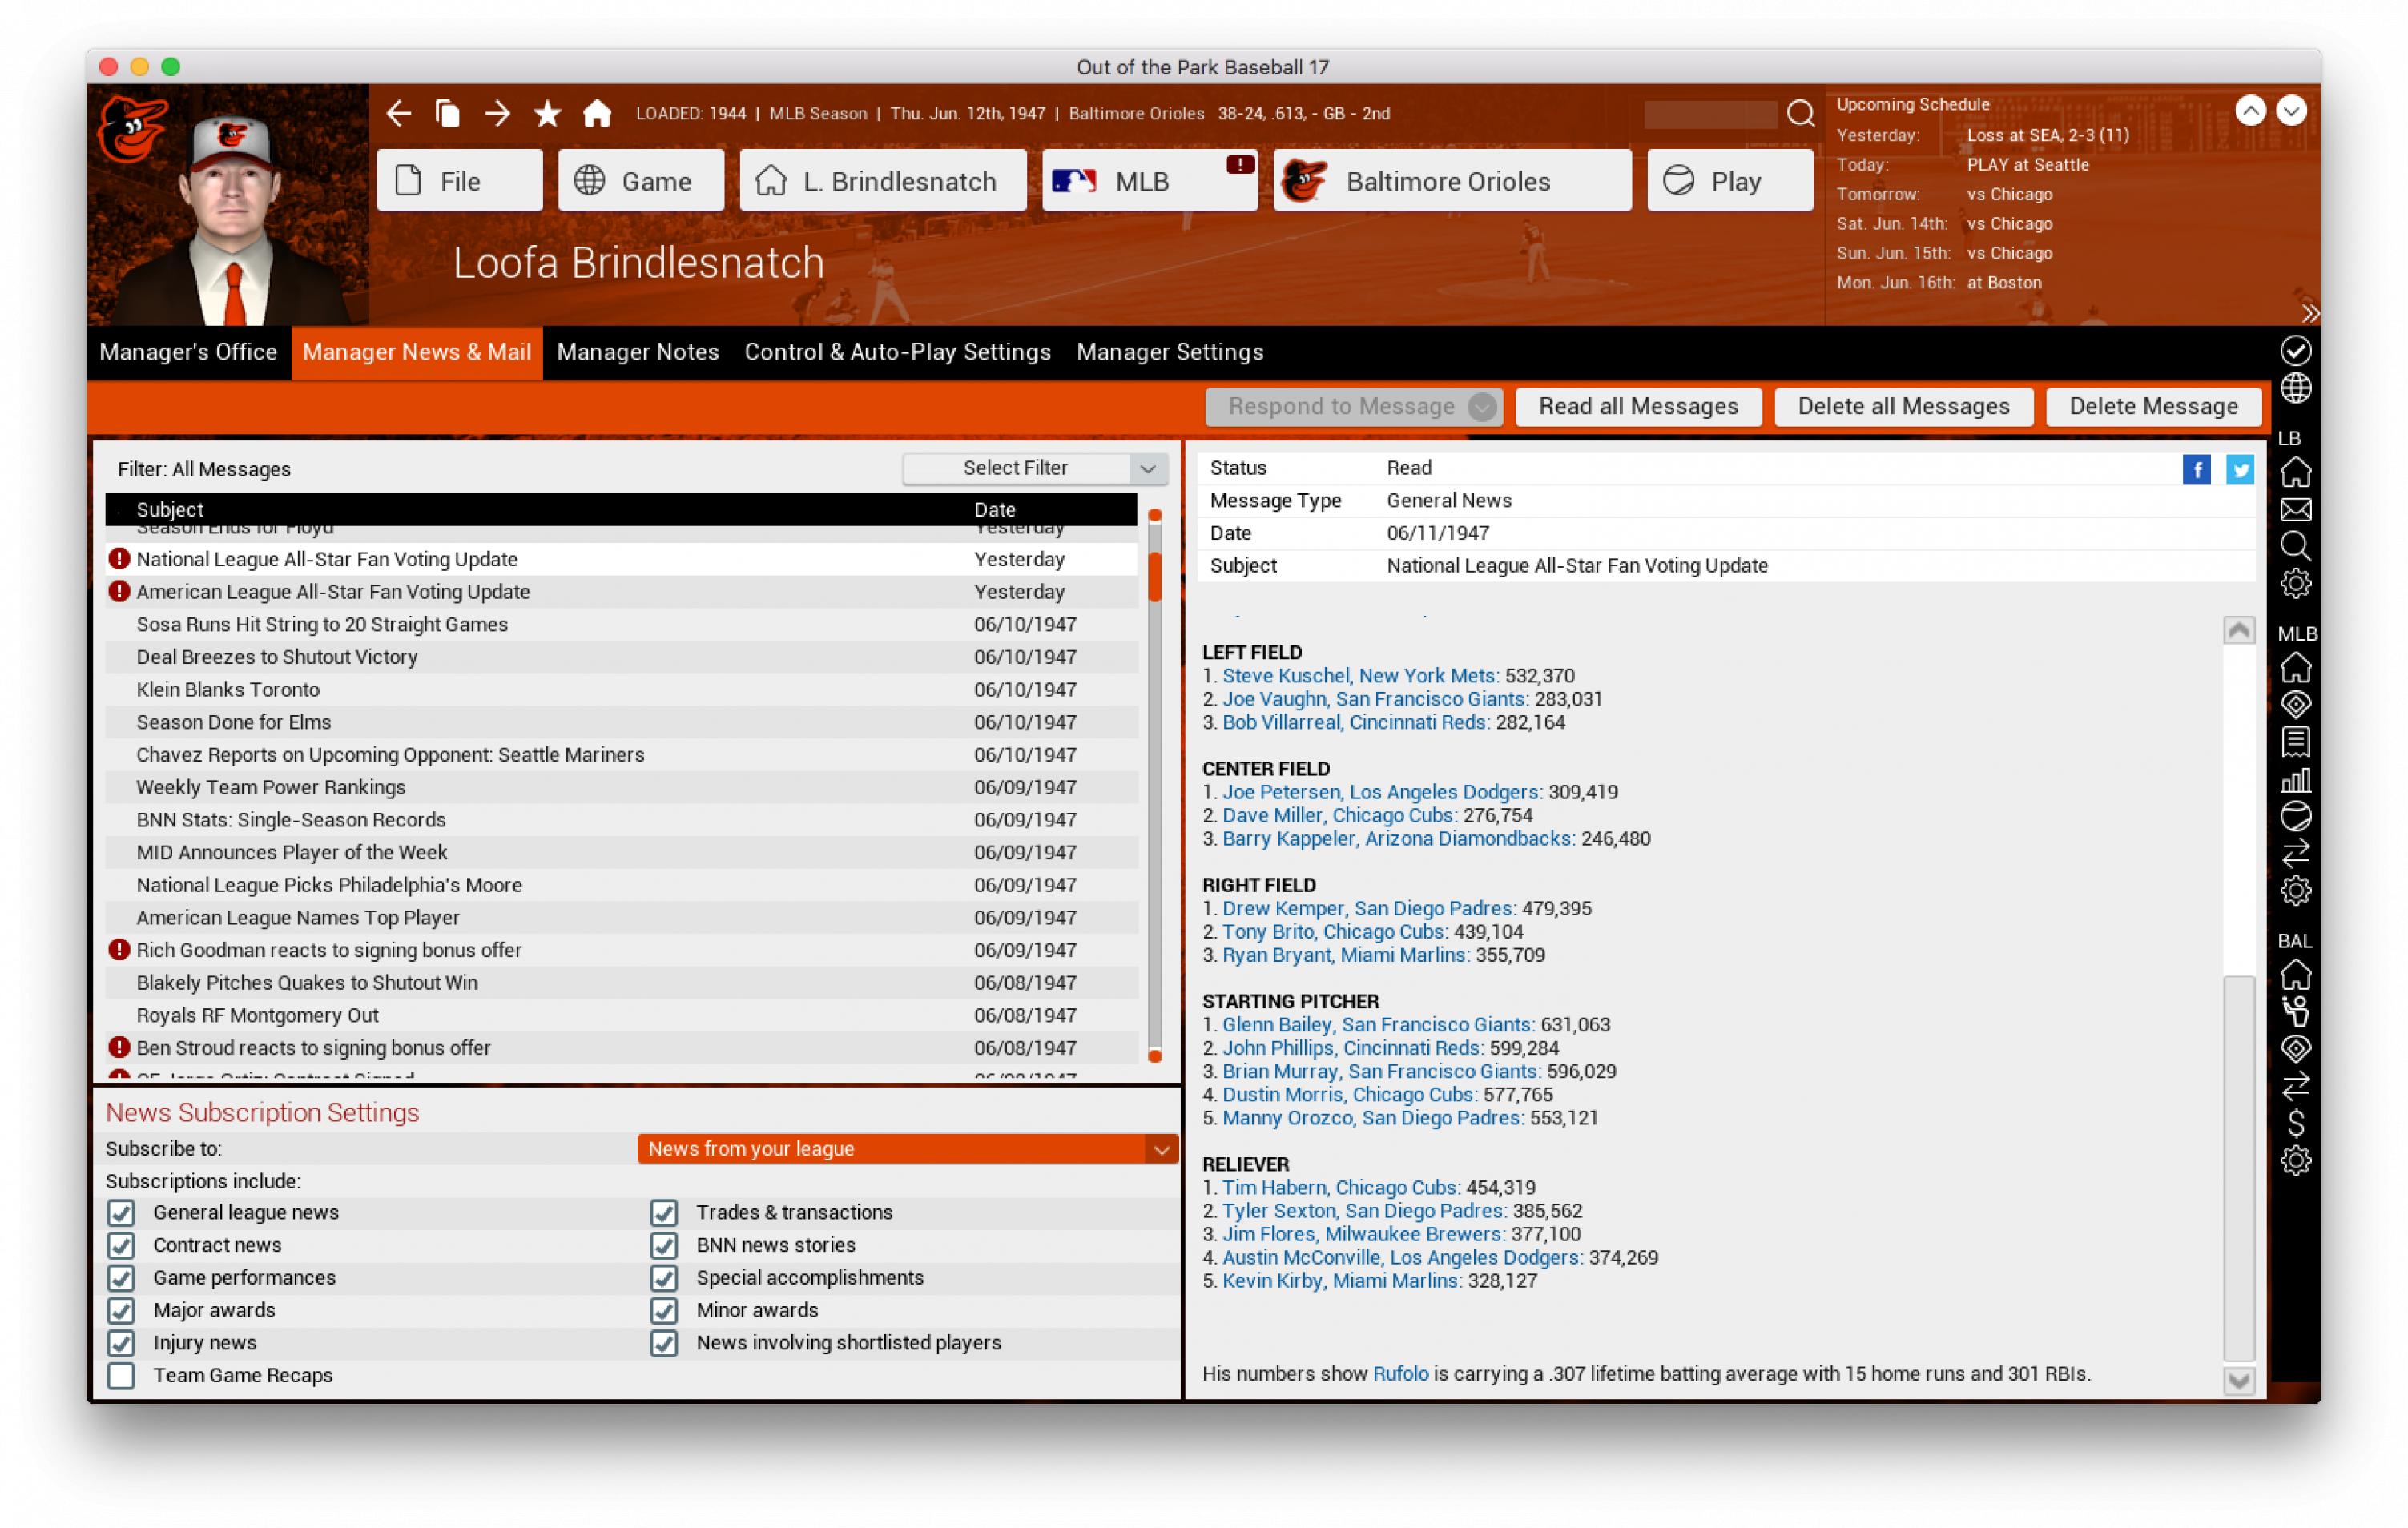This screenshot has height=1528, width=2408.
Task: Click the magnifier search icon near the top search box
Action: tap(1800, 114)
